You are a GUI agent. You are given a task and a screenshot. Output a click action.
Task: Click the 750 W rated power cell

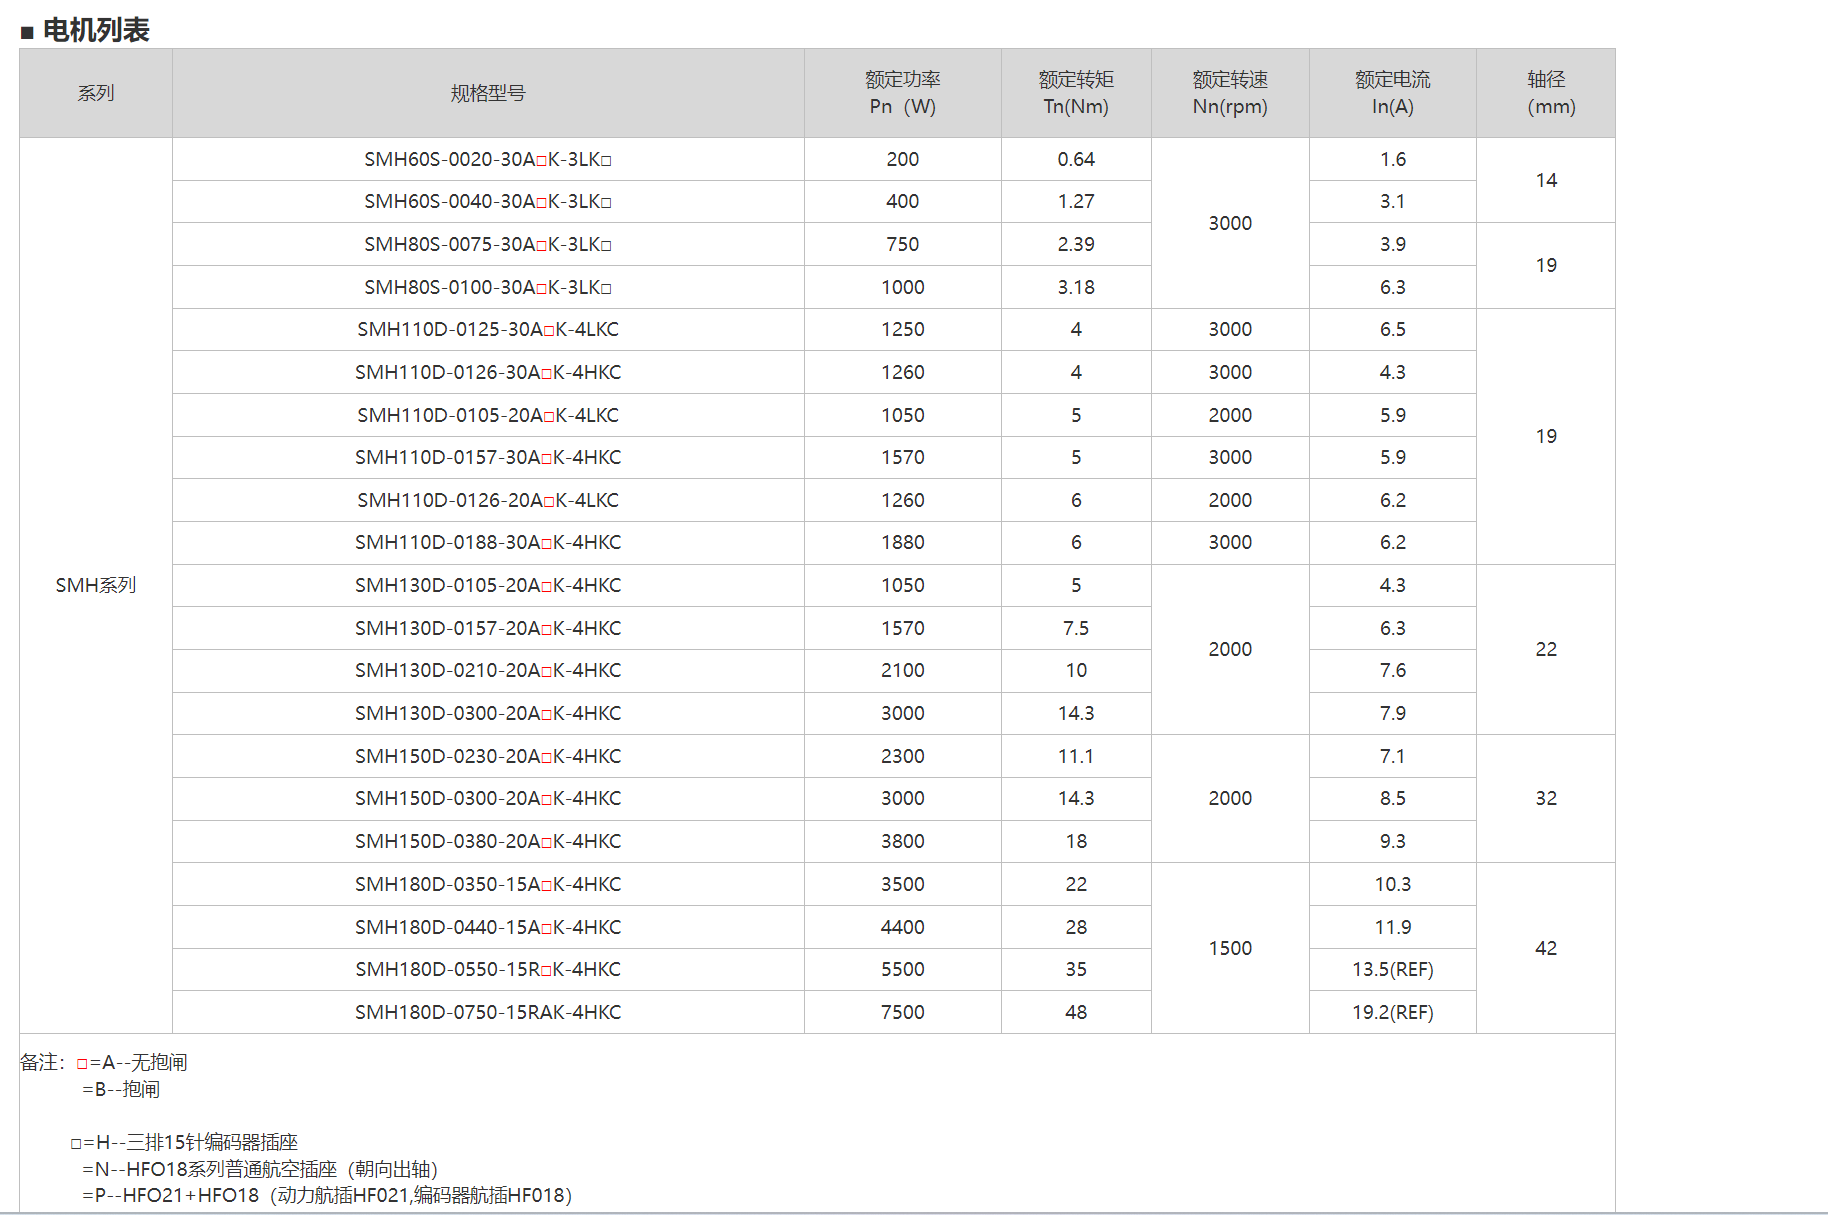[902, 244]
